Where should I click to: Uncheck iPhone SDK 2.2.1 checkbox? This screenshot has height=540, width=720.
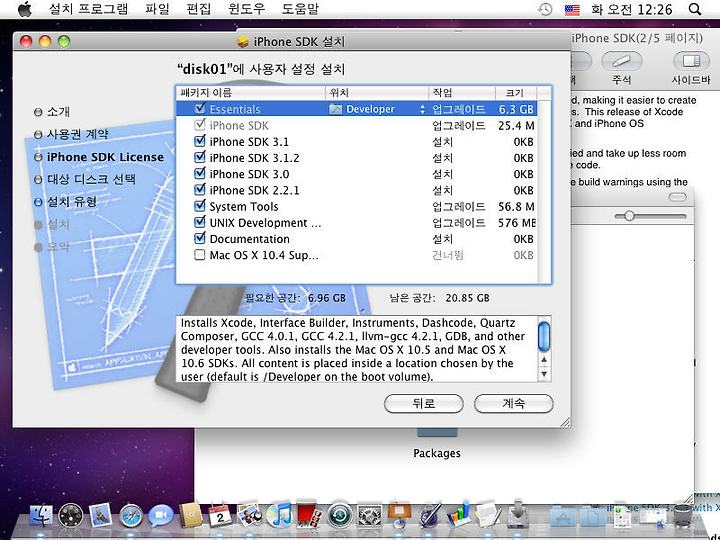[x=200, y=189]
